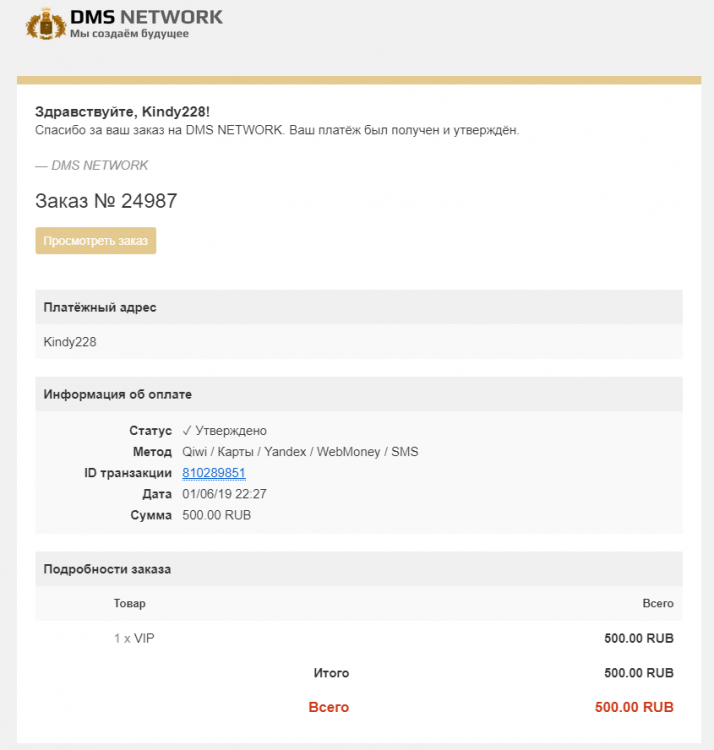Click the Товар column header
Image resolution: width=714 pixels, height=750 pixels.
(x=129, y=603)
